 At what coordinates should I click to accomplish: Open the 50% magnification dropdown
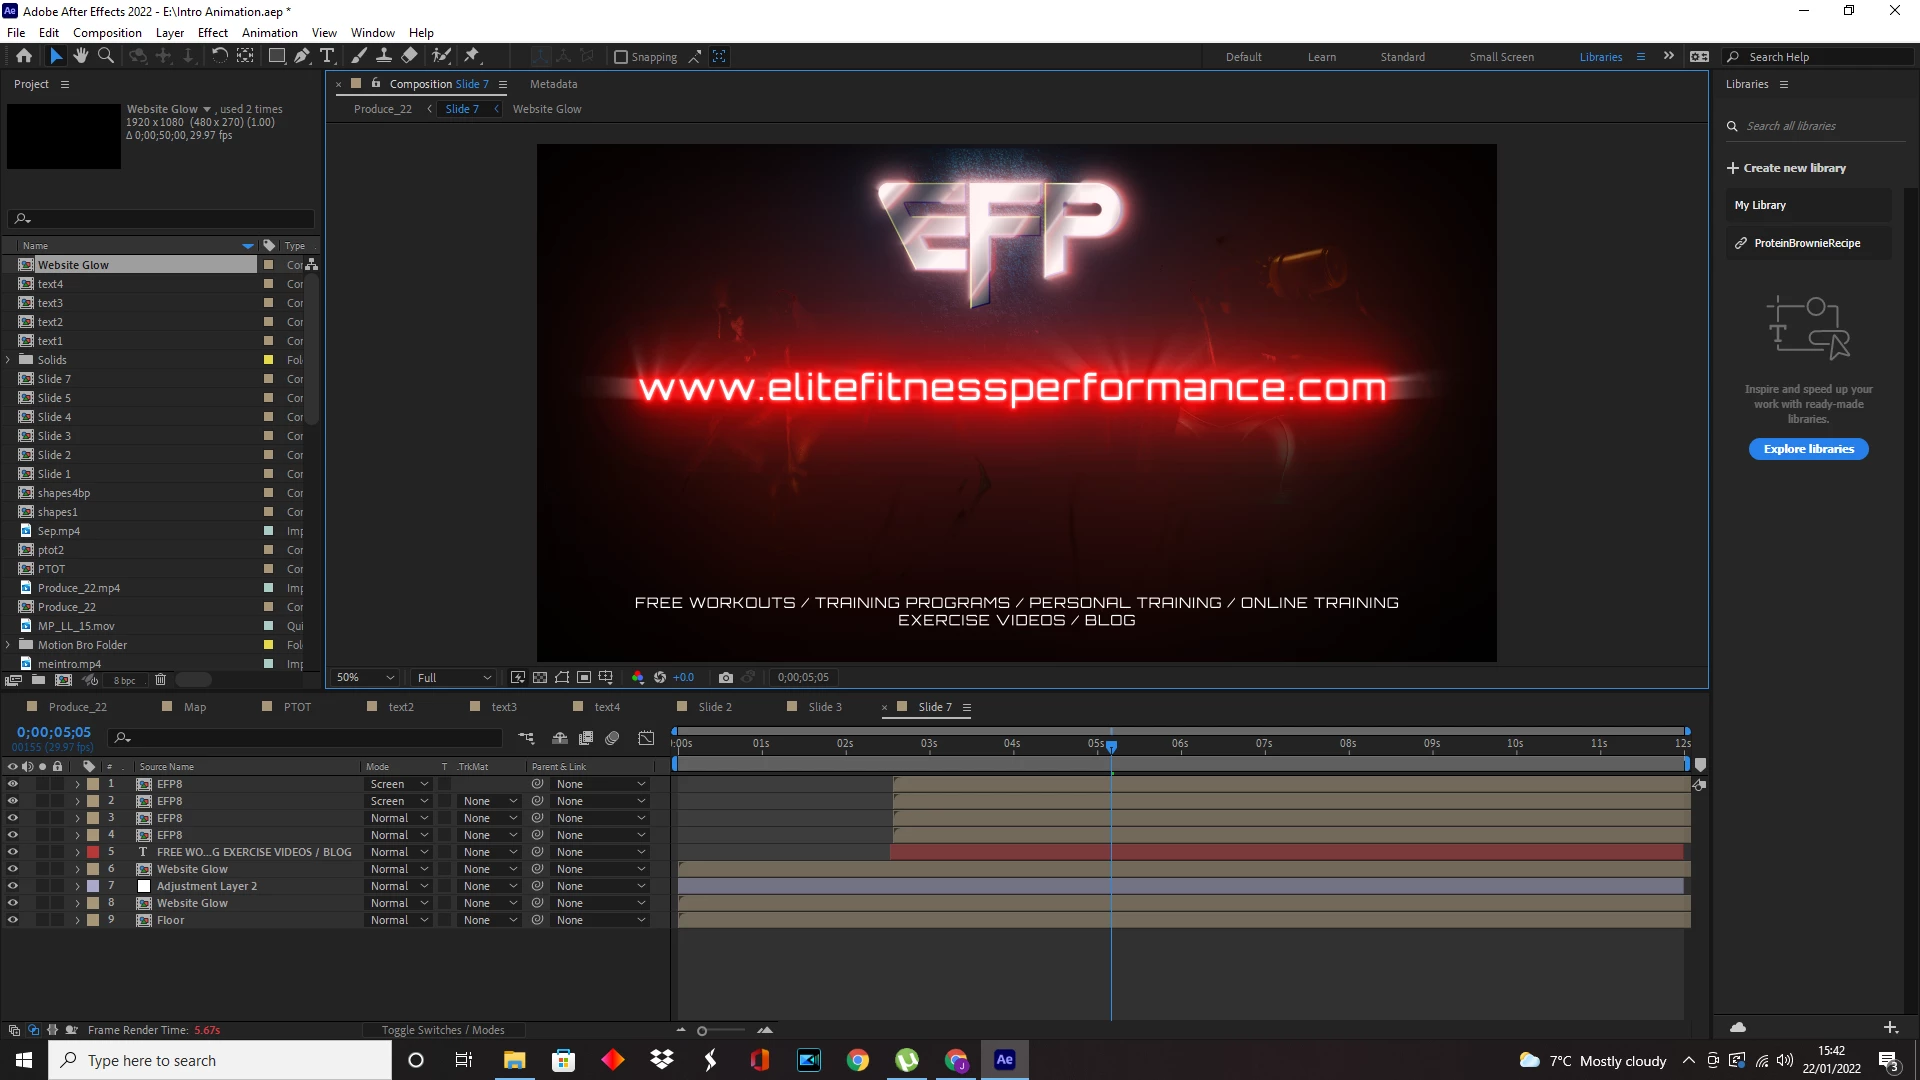366,678
